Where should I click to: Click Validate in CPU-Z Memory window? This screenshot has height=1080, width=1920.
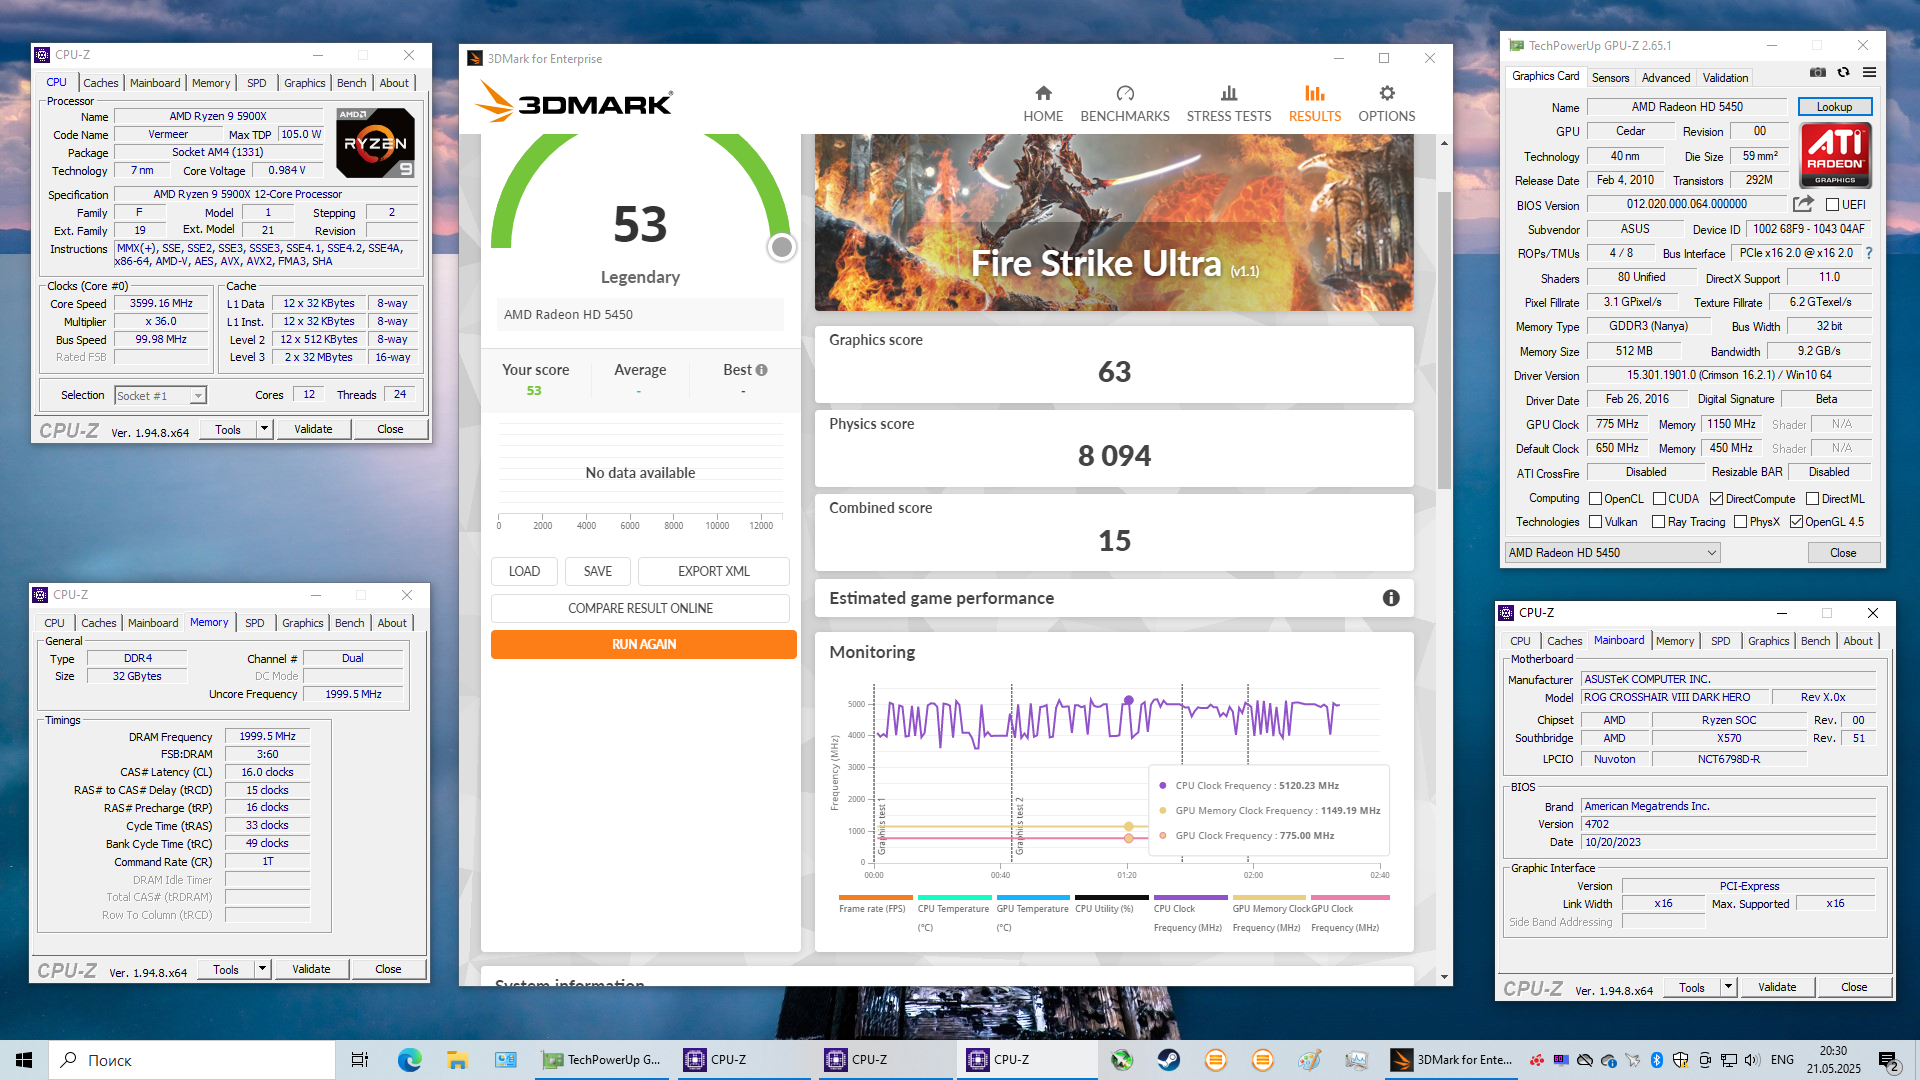click(311, 969)
